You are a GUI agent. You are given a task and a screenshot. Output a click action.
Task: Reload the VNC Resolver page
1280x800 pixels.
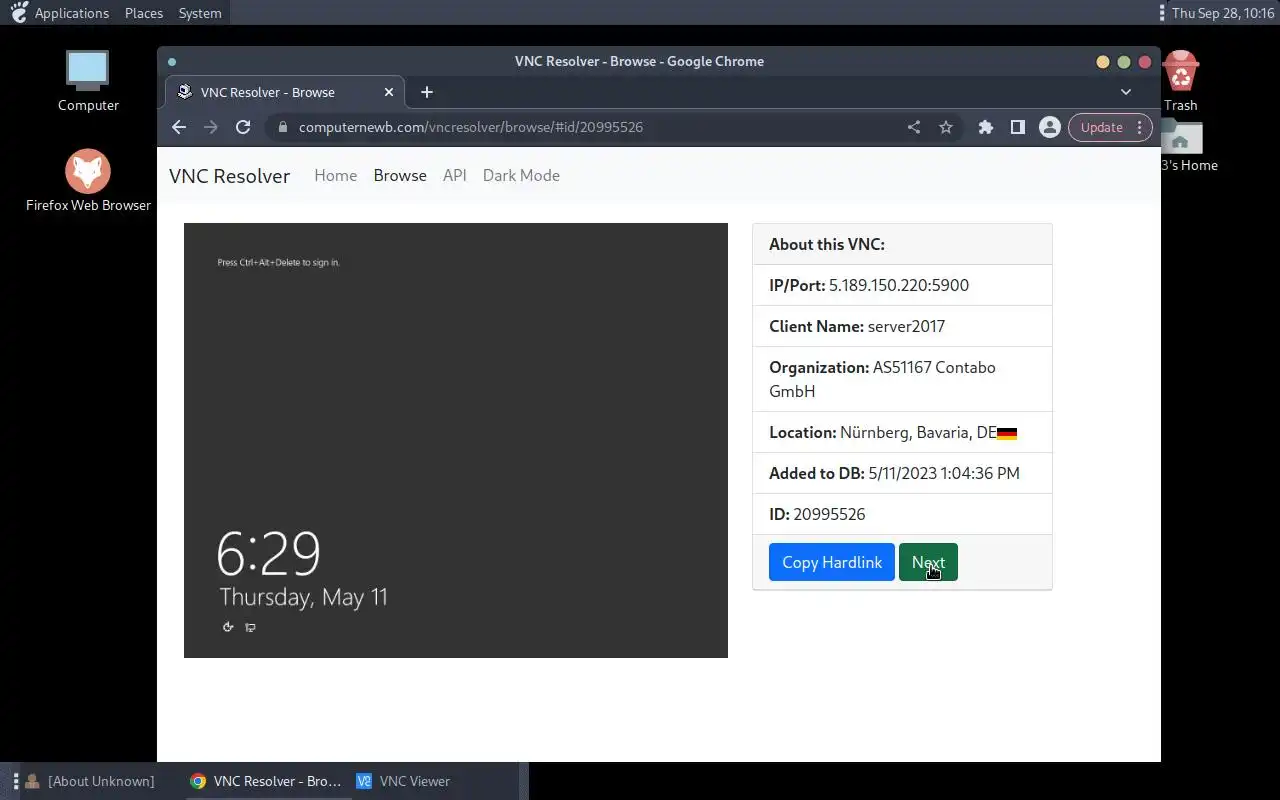pos(243,127)
